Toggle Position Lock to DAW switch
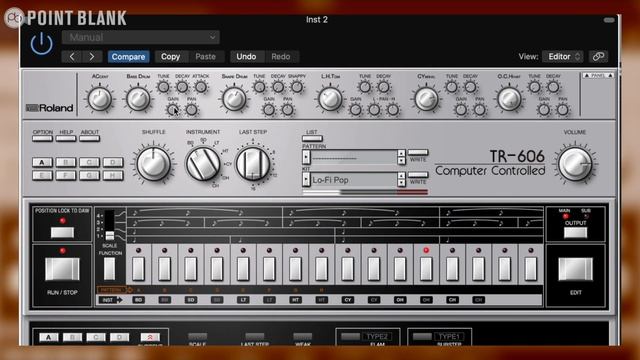Screen dimensions: 640x360 tap(62, 232)
